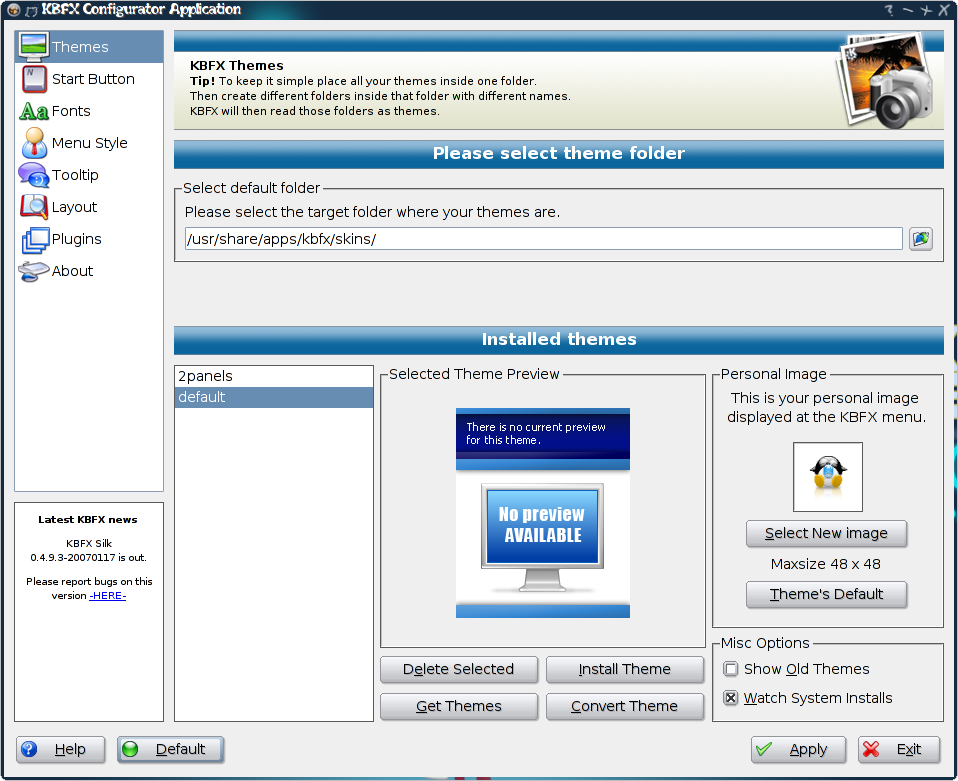Click the Latest KBFX news heading
Image resolution: width=958 pixels, height=781 pixels.
click(88, 519)
